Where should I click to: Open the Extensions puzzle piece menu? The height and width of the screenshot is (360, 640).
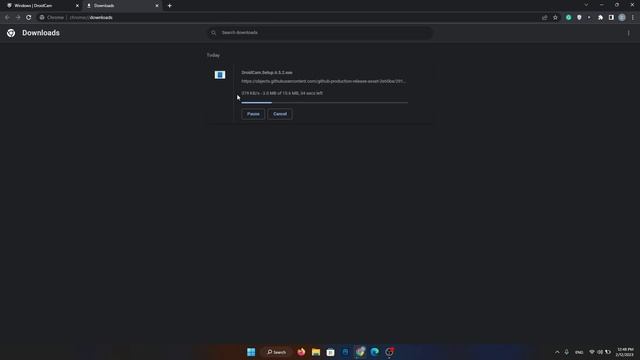pyautogui.click(x=600, y=18)
